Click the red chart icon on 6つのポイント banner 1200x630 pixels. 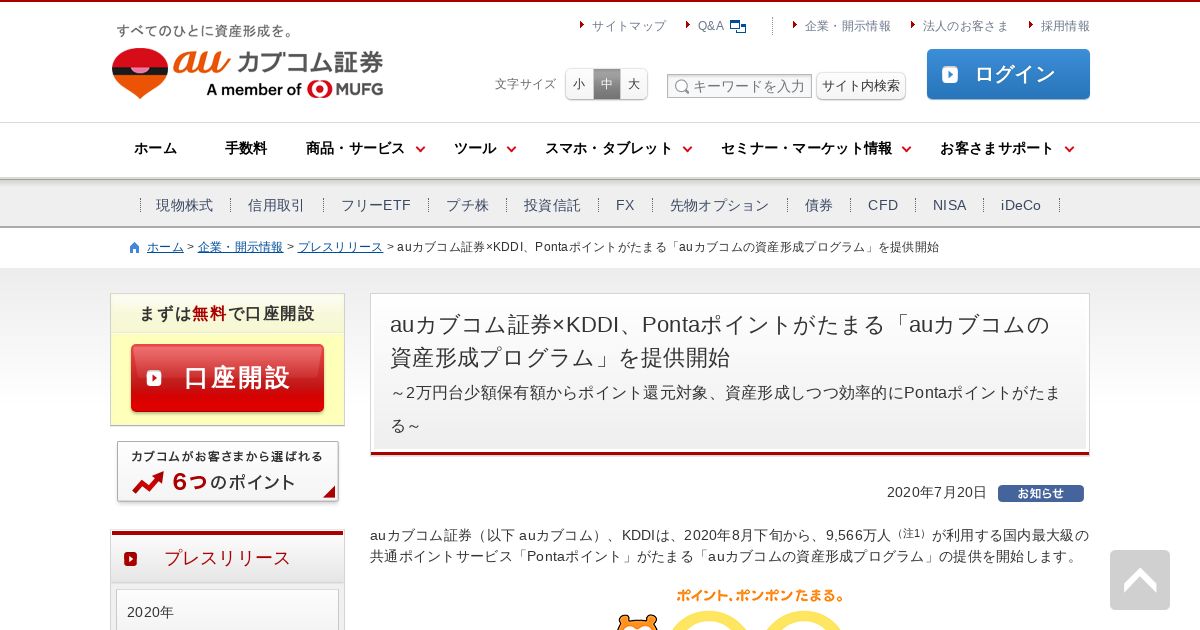point(148,482)
